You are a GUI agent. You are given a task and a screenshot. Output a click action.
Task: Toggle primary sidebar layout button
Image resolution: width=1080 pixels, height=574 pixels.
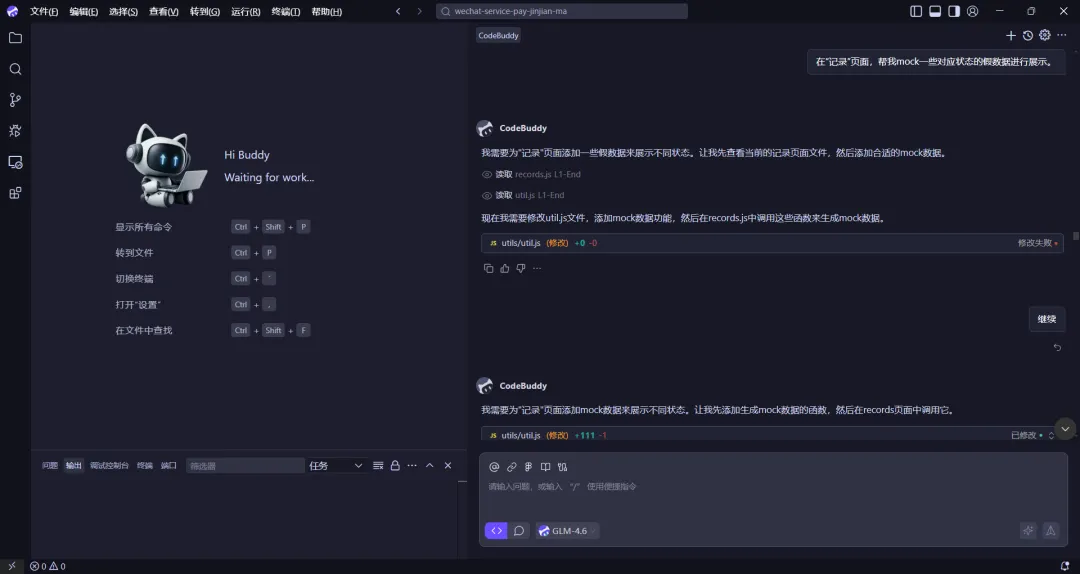click(916, 11)
